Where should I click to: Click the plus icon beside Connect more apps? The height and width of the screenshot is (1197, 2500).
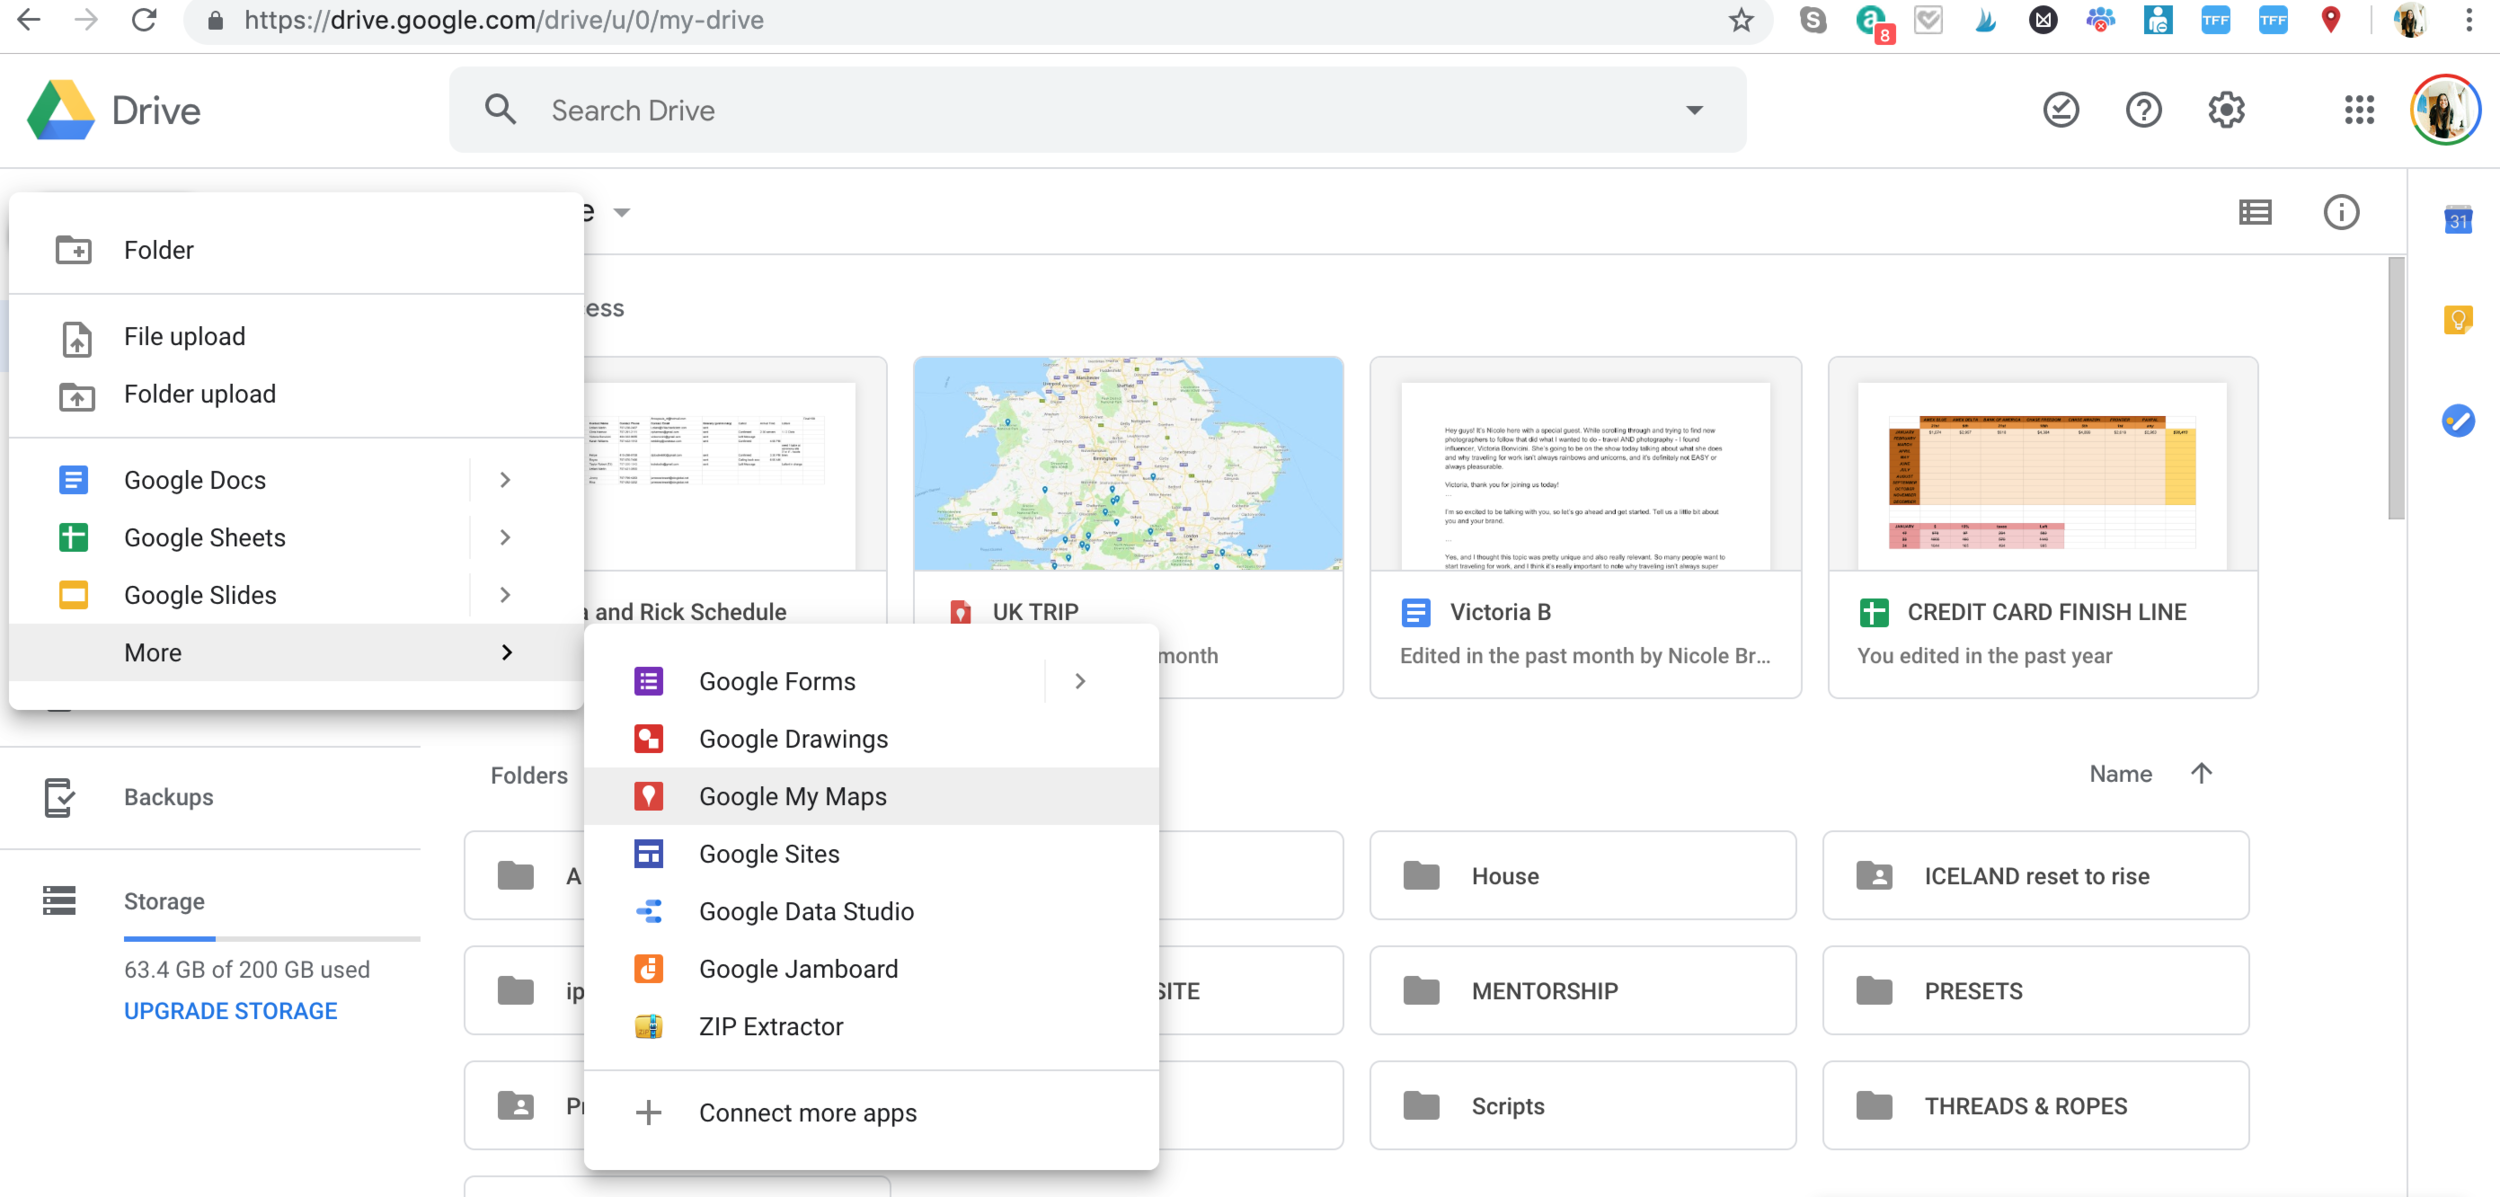click(x=648, y=1112)
